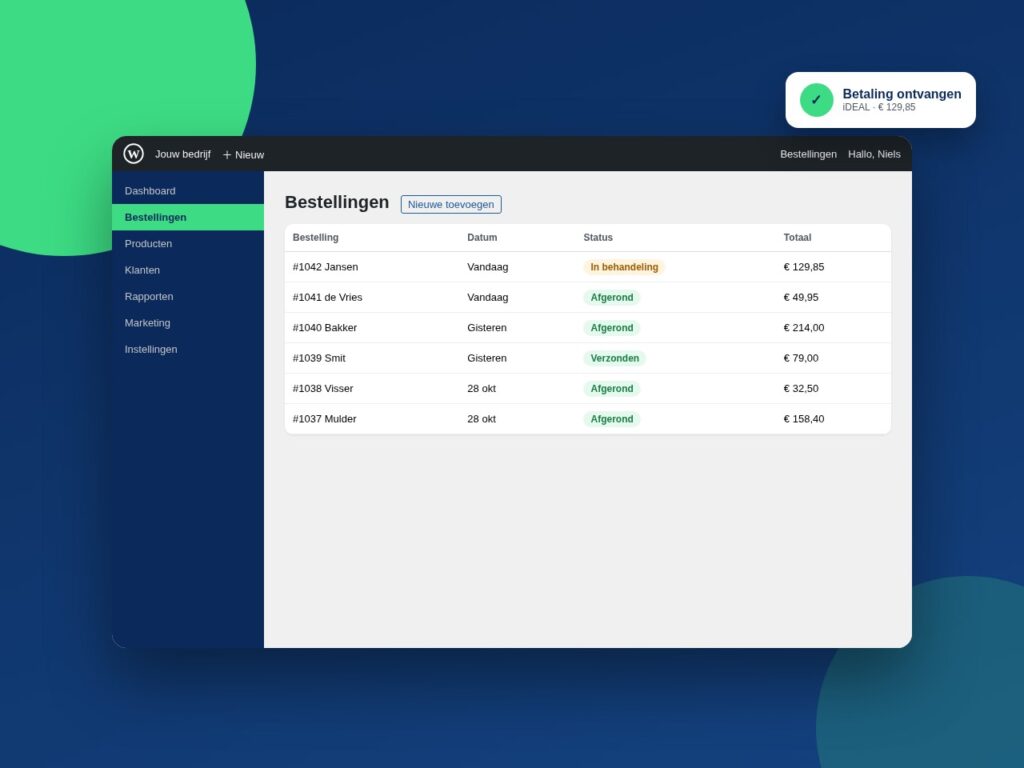Open Rapporten from the sidebar

tap(188, 296)
